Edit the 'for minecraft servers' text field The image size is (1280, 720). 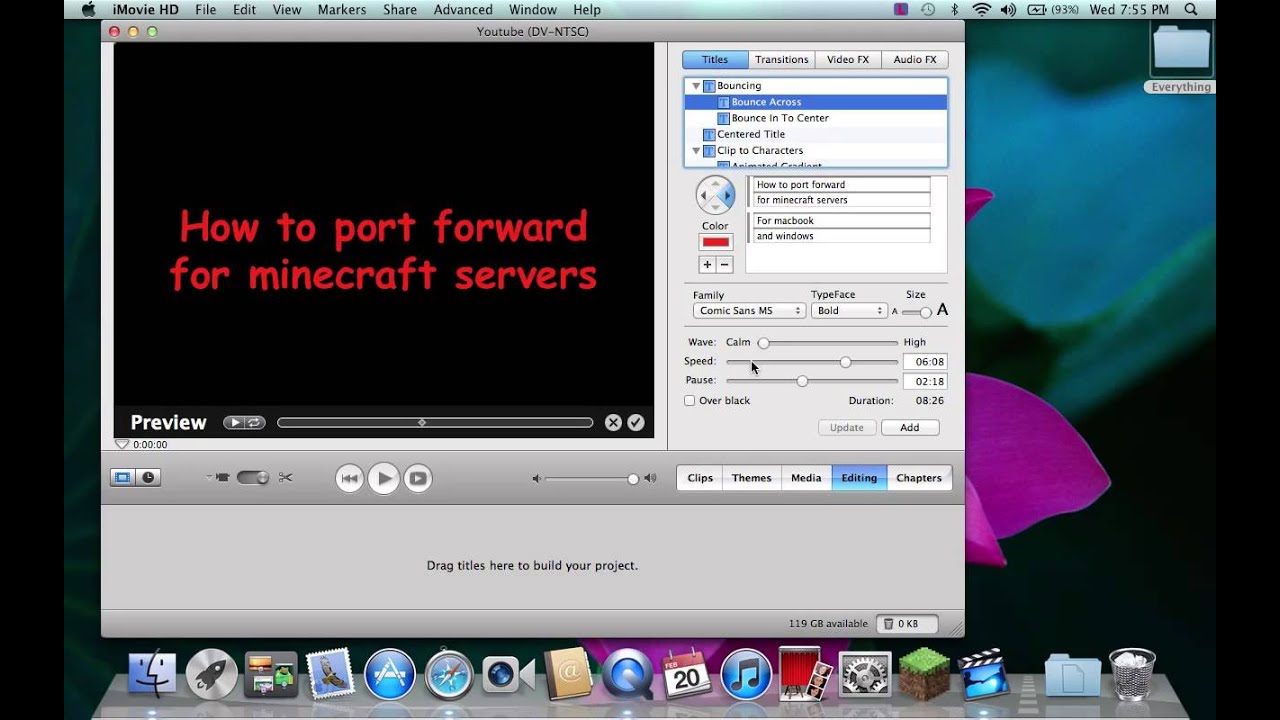pyautogui.click(x=841, y=200)
